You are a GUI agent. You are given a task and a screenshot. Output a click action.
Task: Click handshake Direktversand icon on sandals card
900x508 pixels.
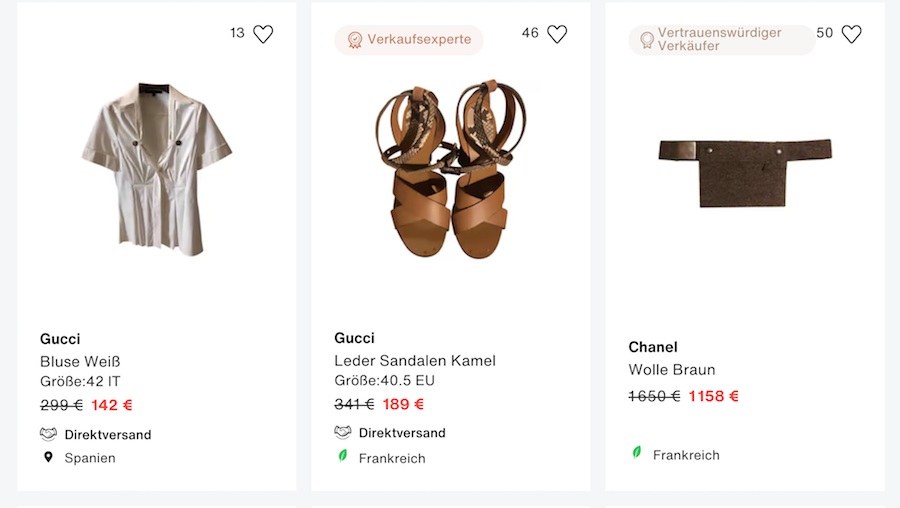point(343,432)
